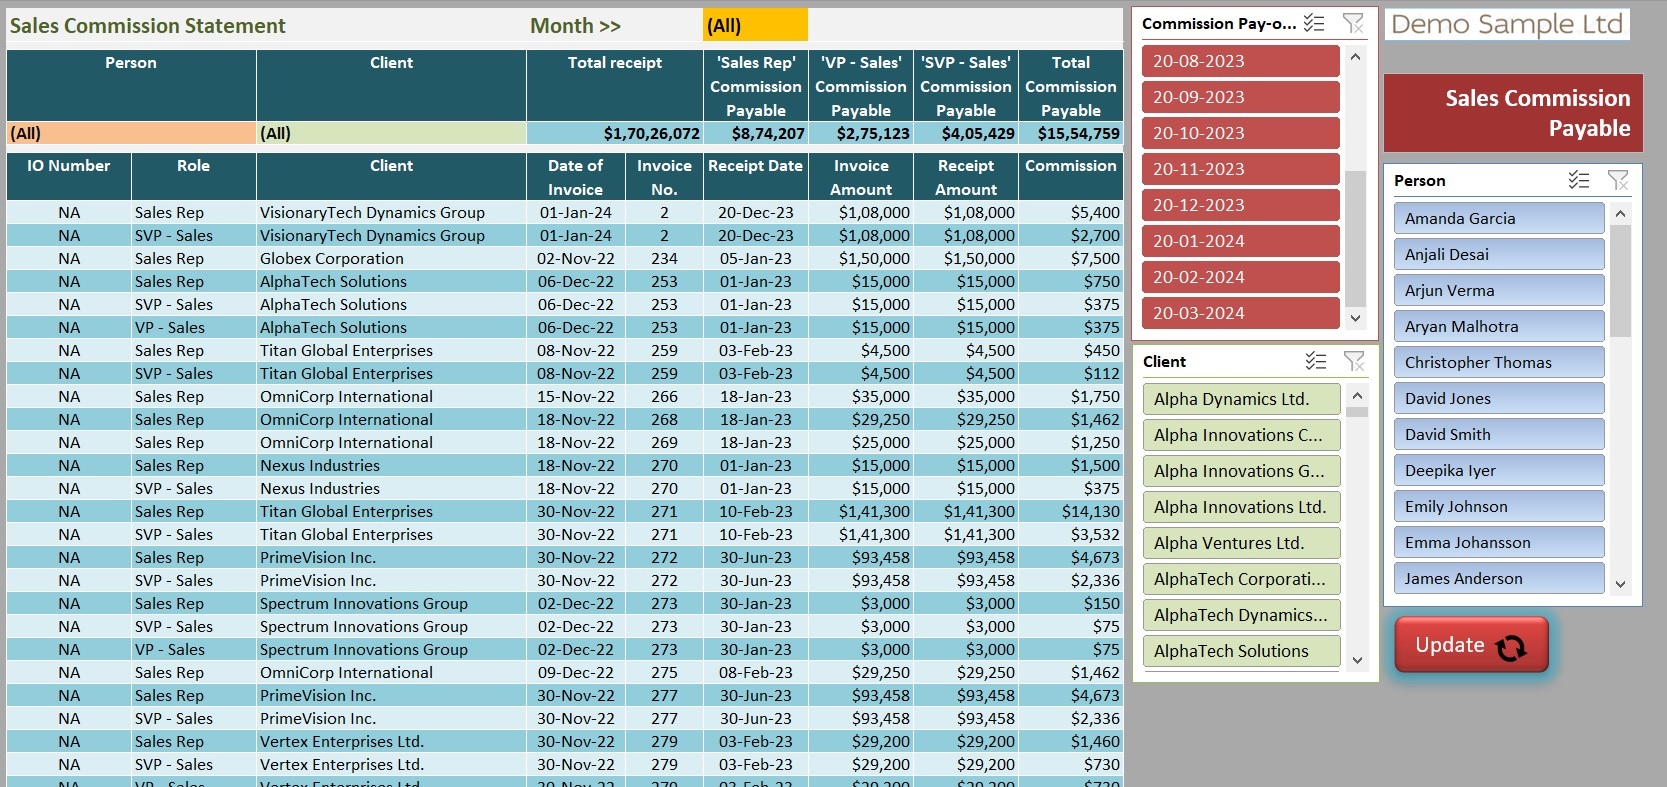The width and height of the screenshot is (1667, 787).
Task: Click the Total receipt value cell
Action: 614,133
